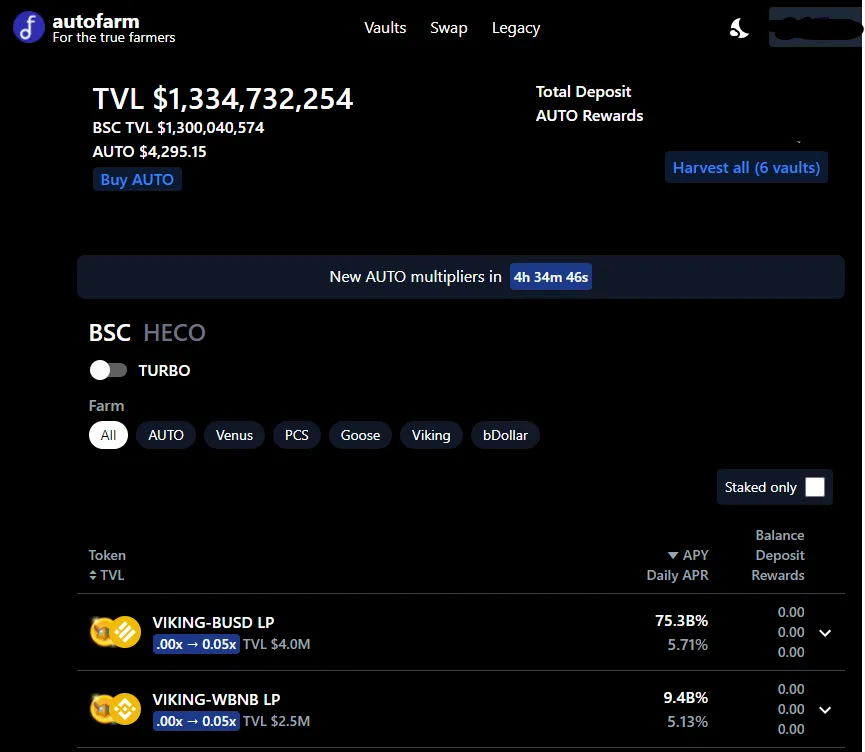This screenshot has height=752, width=865.
Task: Expand the VIKING-WBNB LP vault row
Action: [825, 710]
